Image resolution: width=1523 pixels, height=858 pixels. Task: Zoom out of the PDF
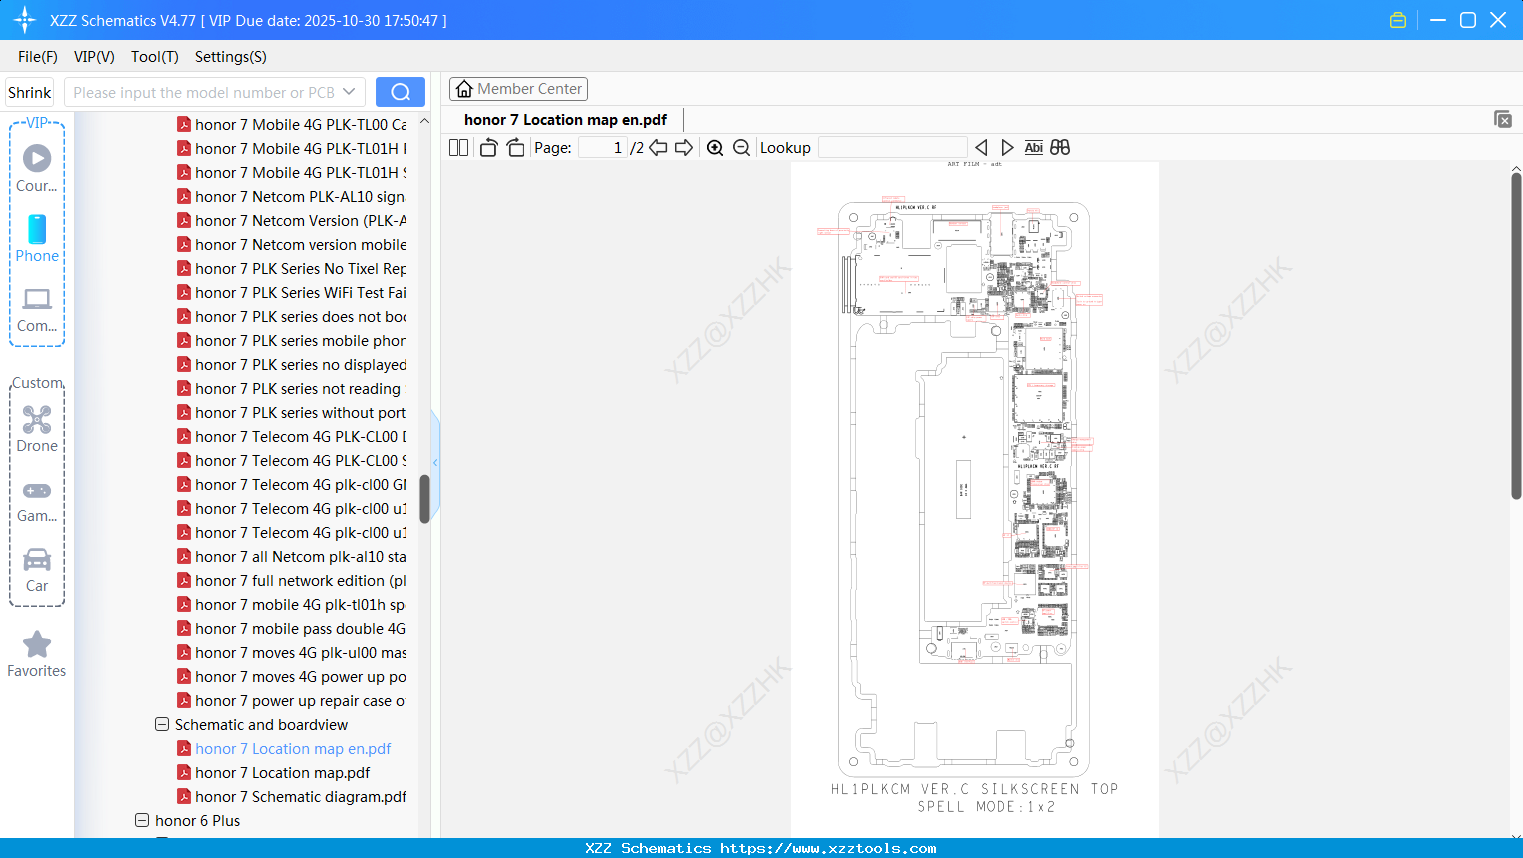point(741,147)
